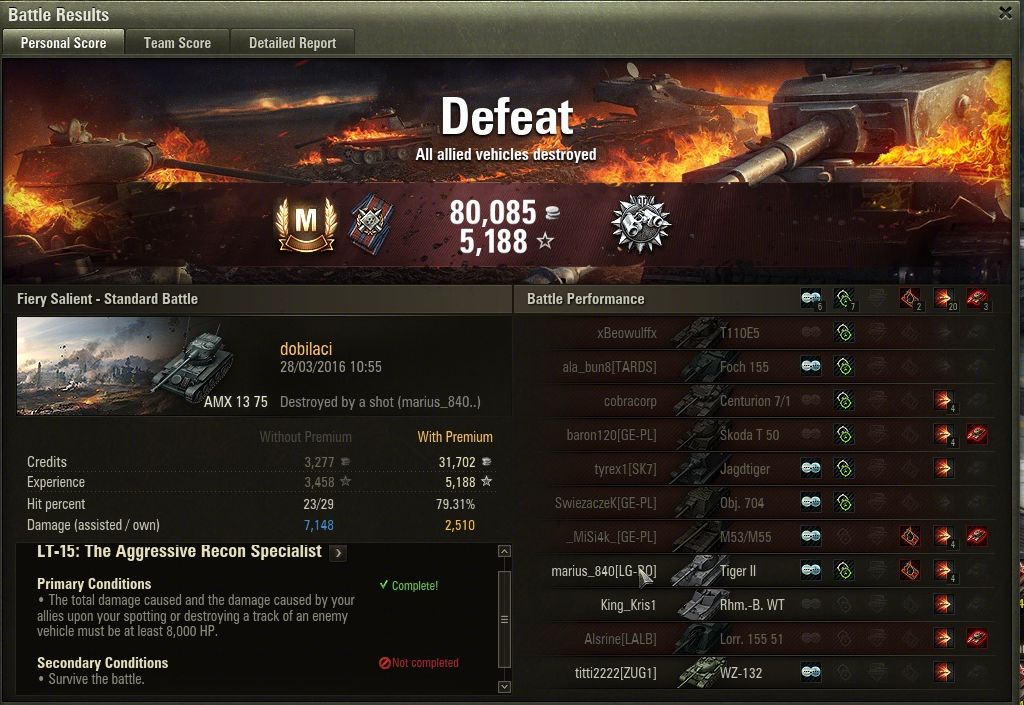Click the damage caused header icon
Image resolution: width=1024 pixels, height=705 pixels.
point(944,299)
